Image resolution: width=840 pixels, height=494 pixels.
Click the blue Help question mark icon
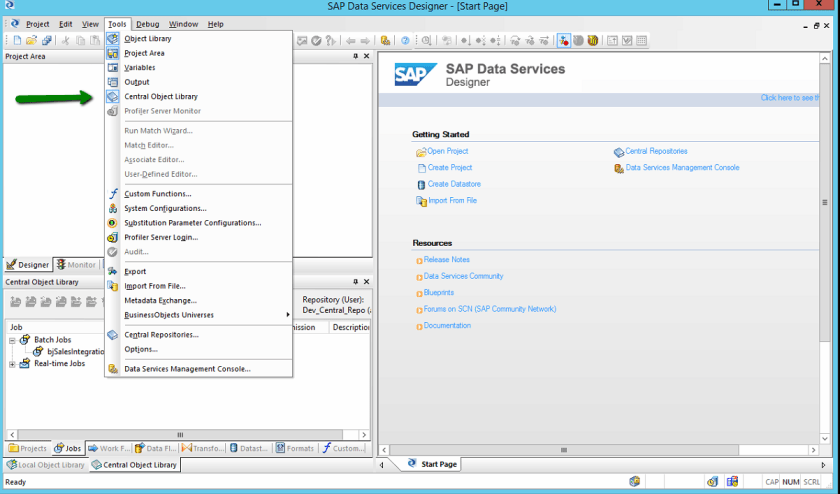pyautogui.click(x=405, y=41)
